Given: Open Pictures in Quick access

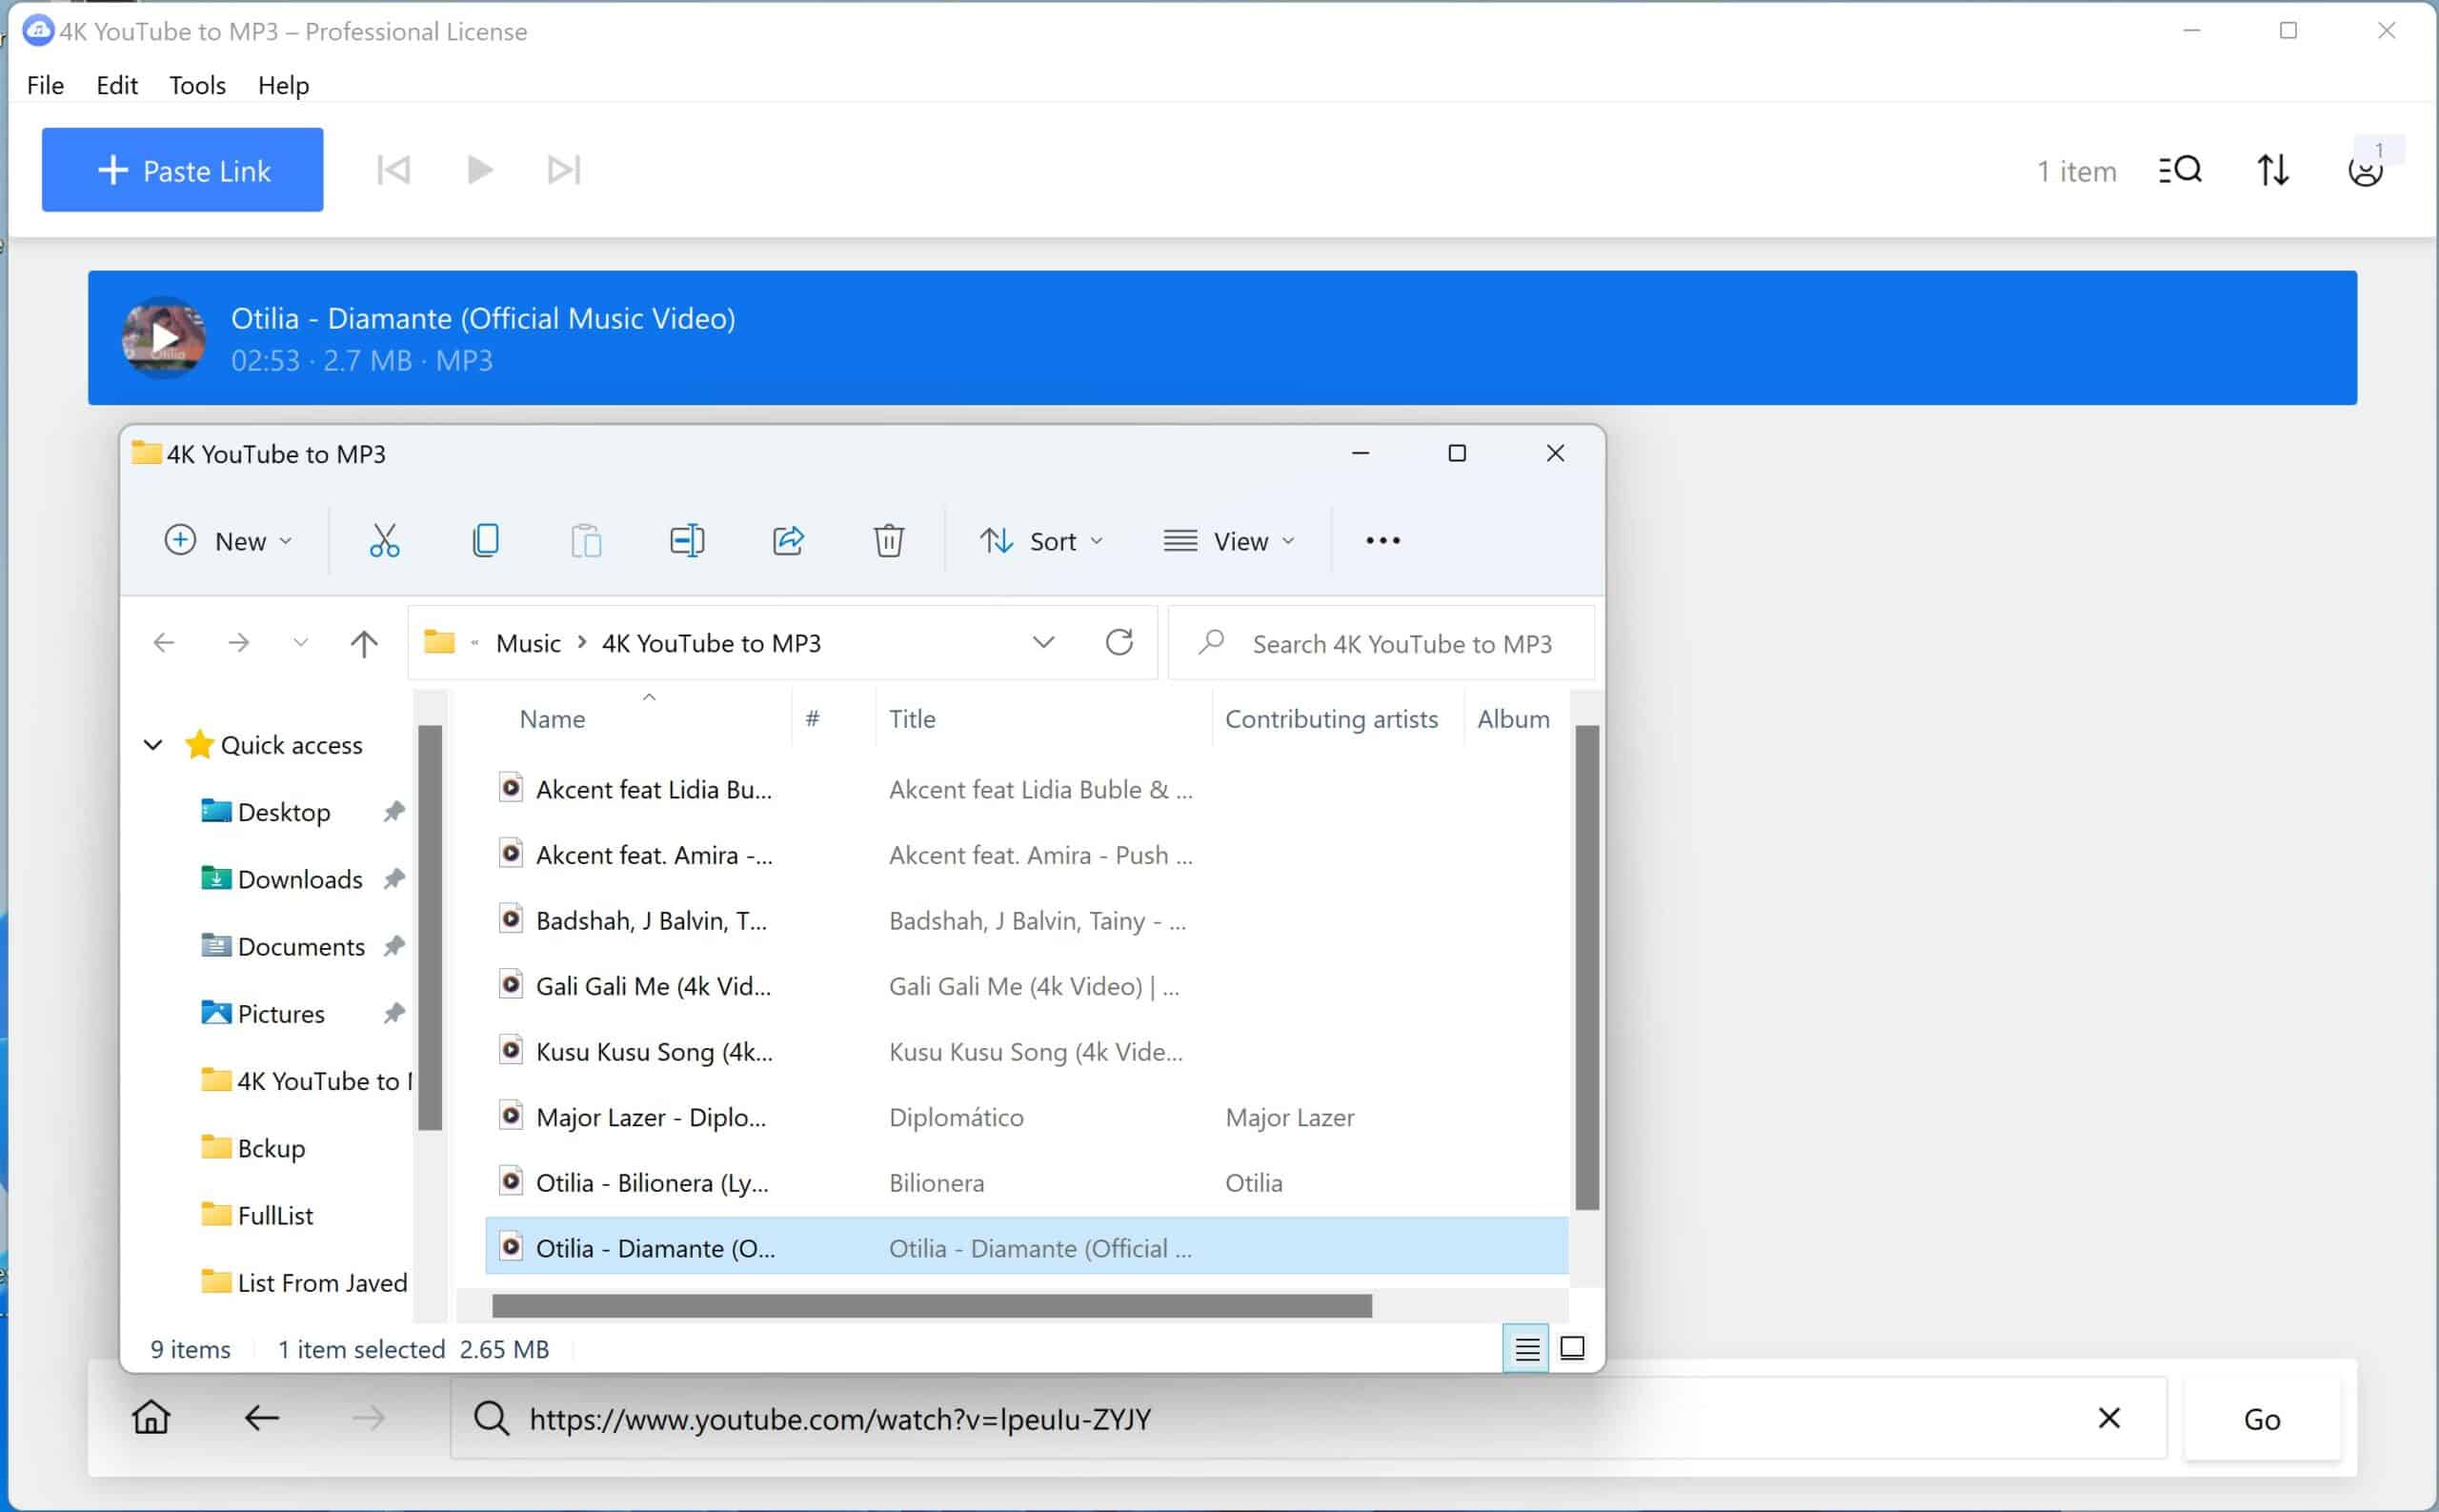Looking at the screenshot, I should [x=281, y=1014].
